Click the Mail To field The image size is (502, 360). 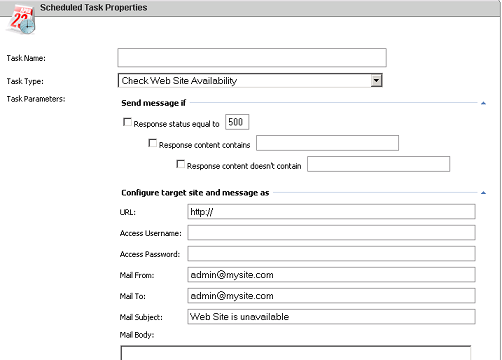[331, 296]
